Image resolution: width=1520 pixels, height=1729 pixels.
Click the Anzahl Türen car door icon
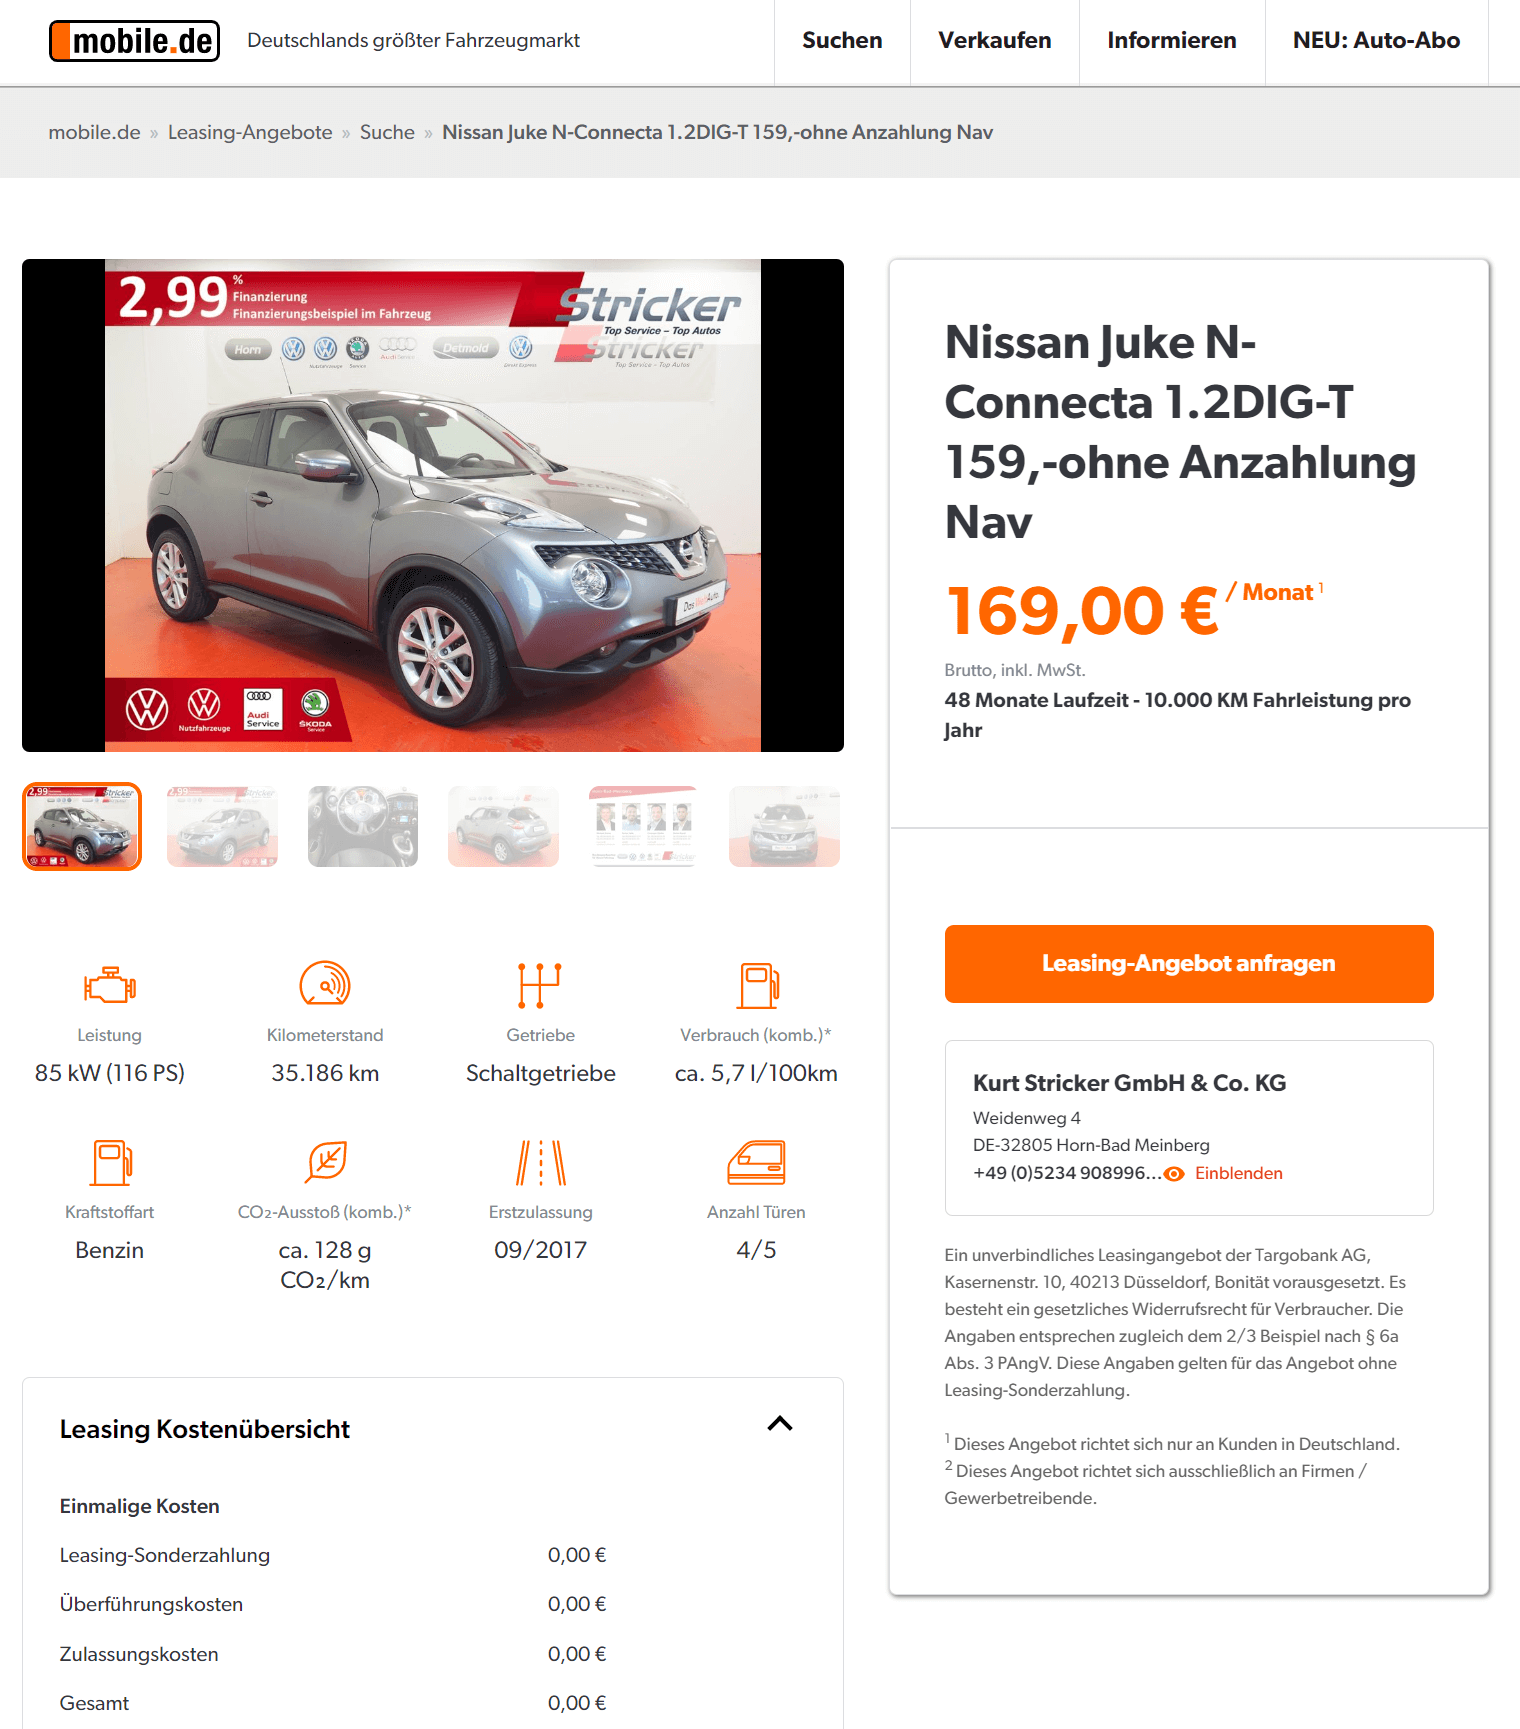[x=757, y=1162]
